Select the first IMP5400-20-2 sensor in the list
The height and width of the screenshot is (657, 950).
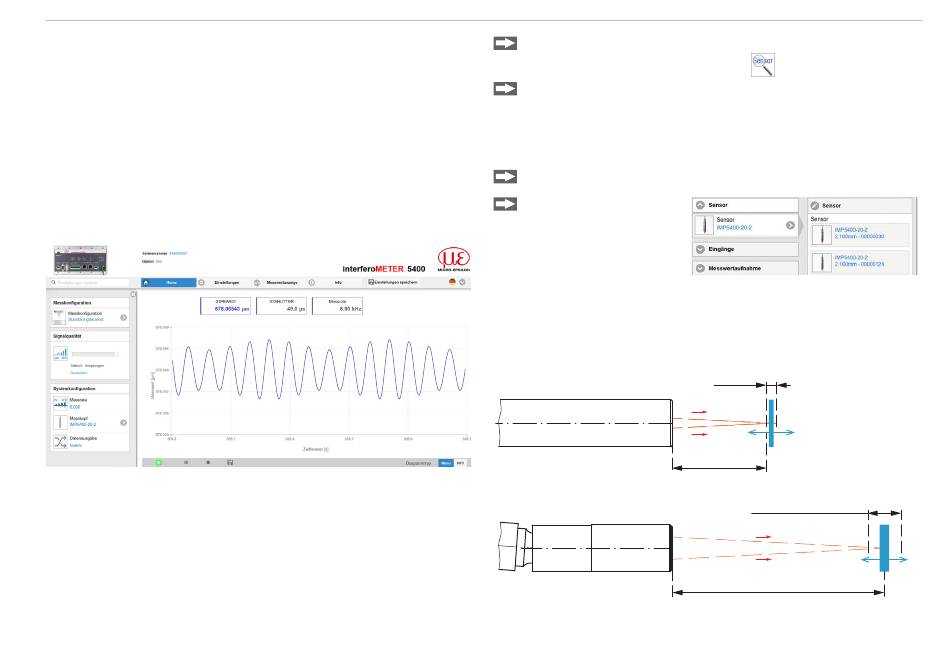click(860, 234)
